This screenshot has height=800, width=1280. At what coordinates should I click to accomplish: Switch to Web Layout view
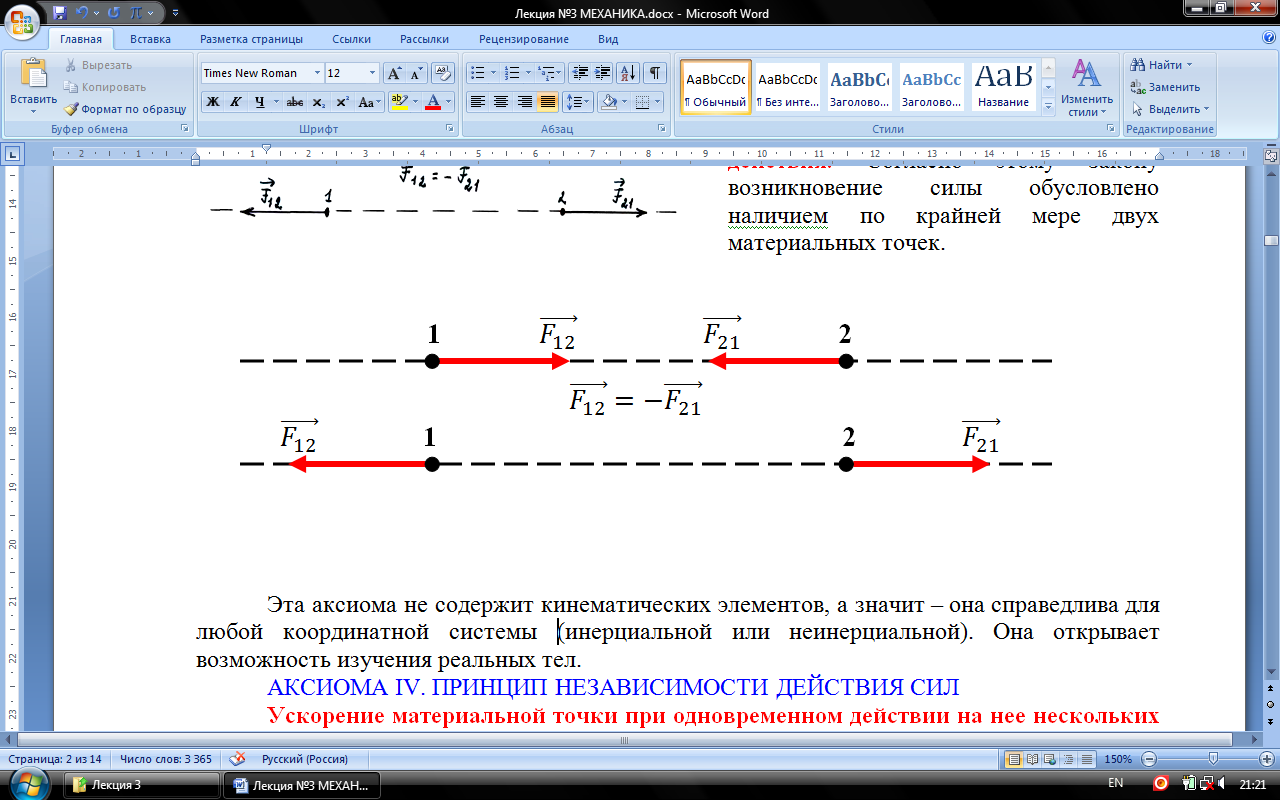pos(1051,759)
